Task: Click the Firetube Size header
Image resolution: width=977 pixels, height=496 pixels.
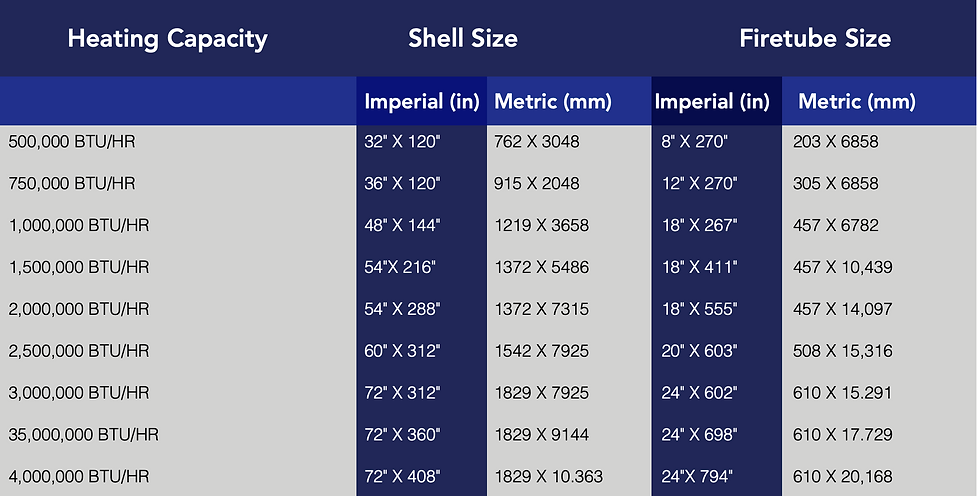Action: (x=815, y=39)
